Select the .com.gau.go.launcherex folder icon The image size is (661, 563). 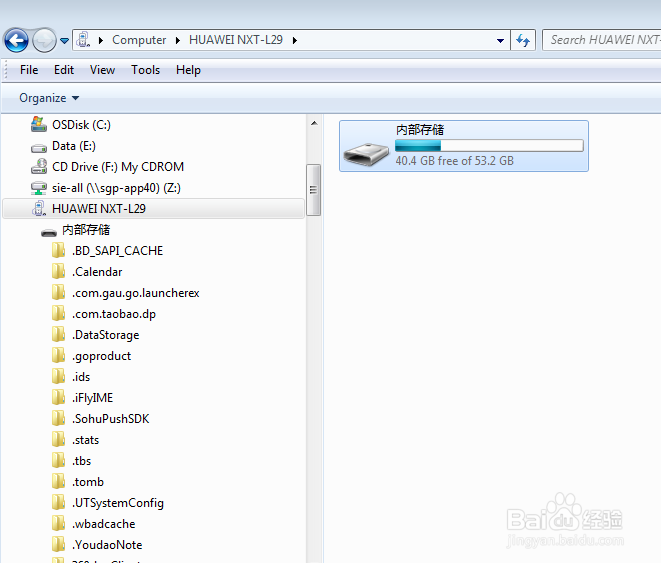pyautogui.click(x=59, y=292)
